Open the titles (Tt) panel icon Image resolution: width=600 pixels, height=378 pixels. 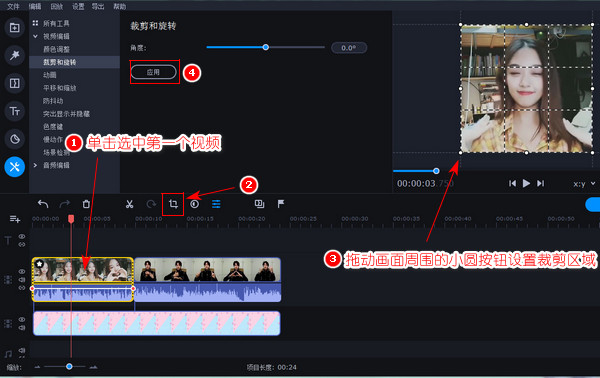tap(15, 111)
